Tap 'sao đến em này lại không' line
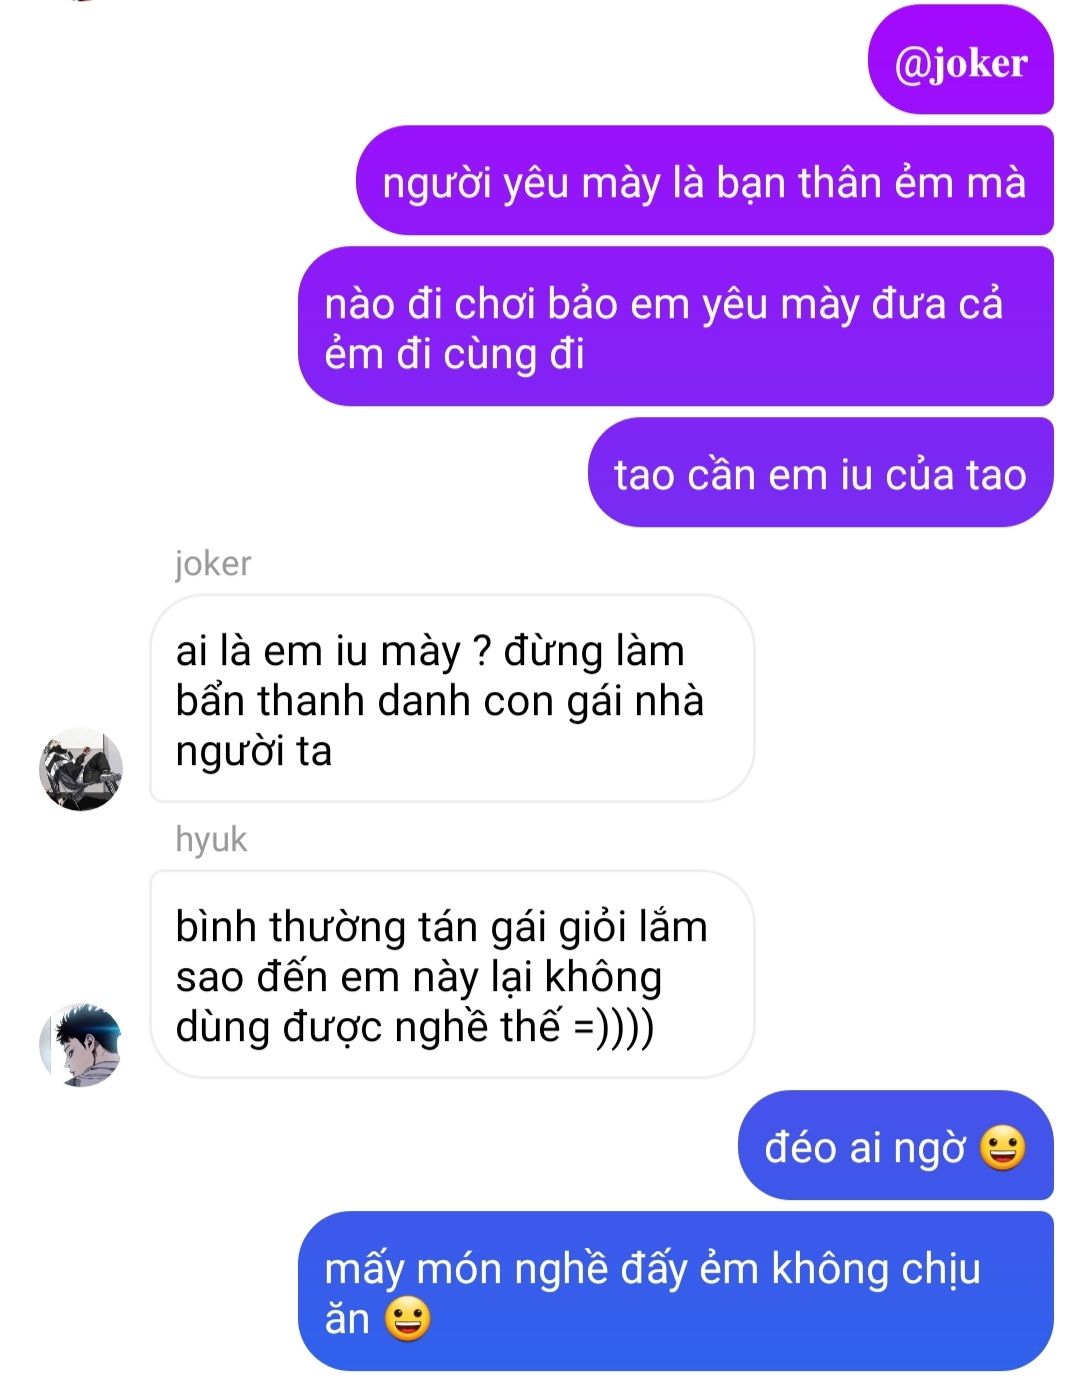The height and width of the screenshot is (1392, 1080). (419, 977)
